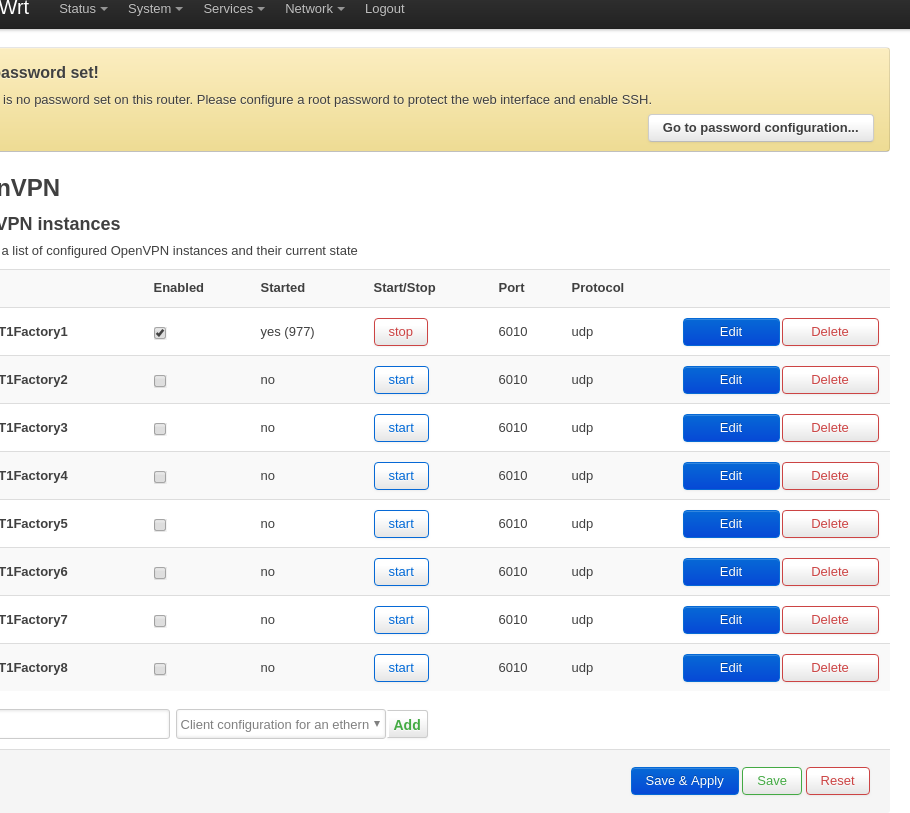Click the Protocol column header
The width and height of the screenshot is (910, 813).
tap(597, 288)
